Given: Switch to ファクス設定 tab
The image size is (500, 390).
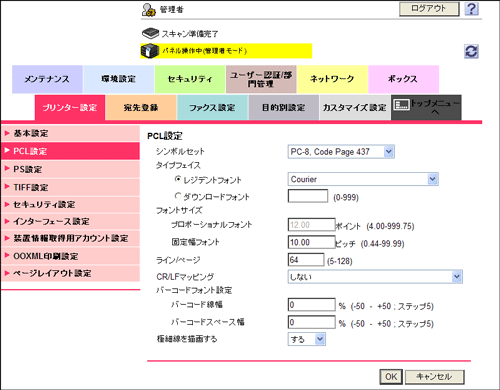Looking at the screenshot, I should coord(212,107).
